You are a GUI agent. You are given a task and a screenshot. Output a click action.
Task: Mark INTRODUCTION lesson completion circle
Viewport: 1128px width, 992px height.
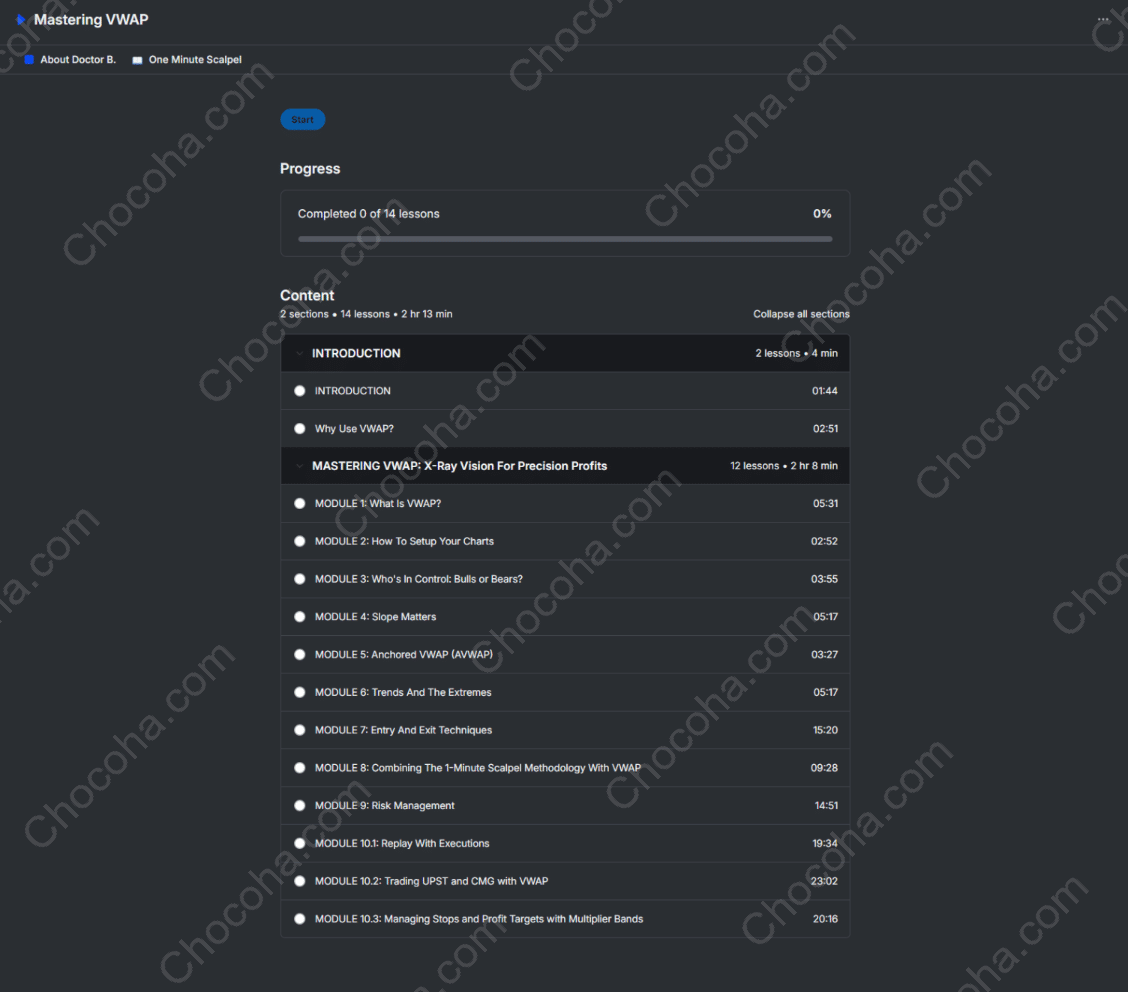click(x=300, y=391)
